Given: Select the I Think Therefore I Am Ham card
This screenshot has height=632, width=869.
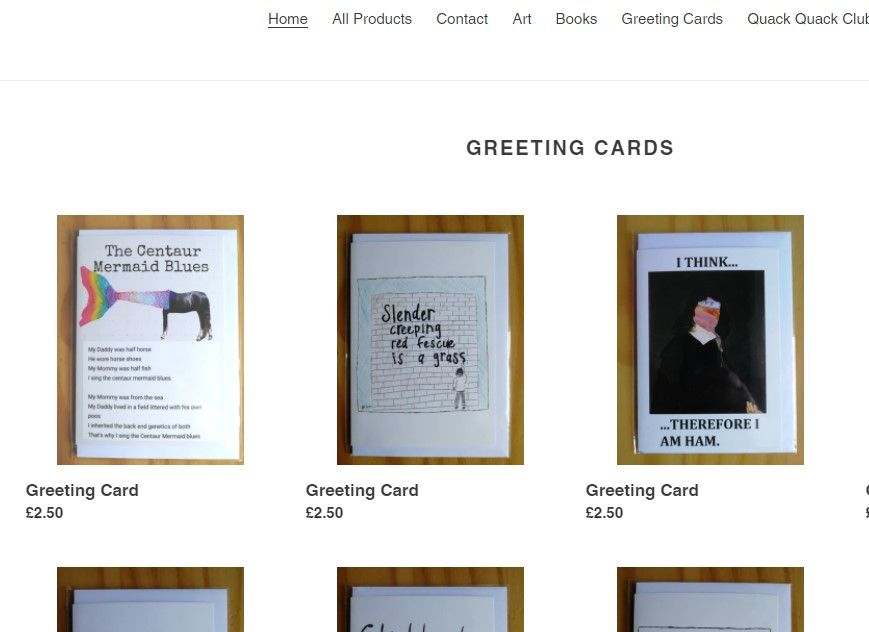Looking at the screenshot, I should coord(710,340).
